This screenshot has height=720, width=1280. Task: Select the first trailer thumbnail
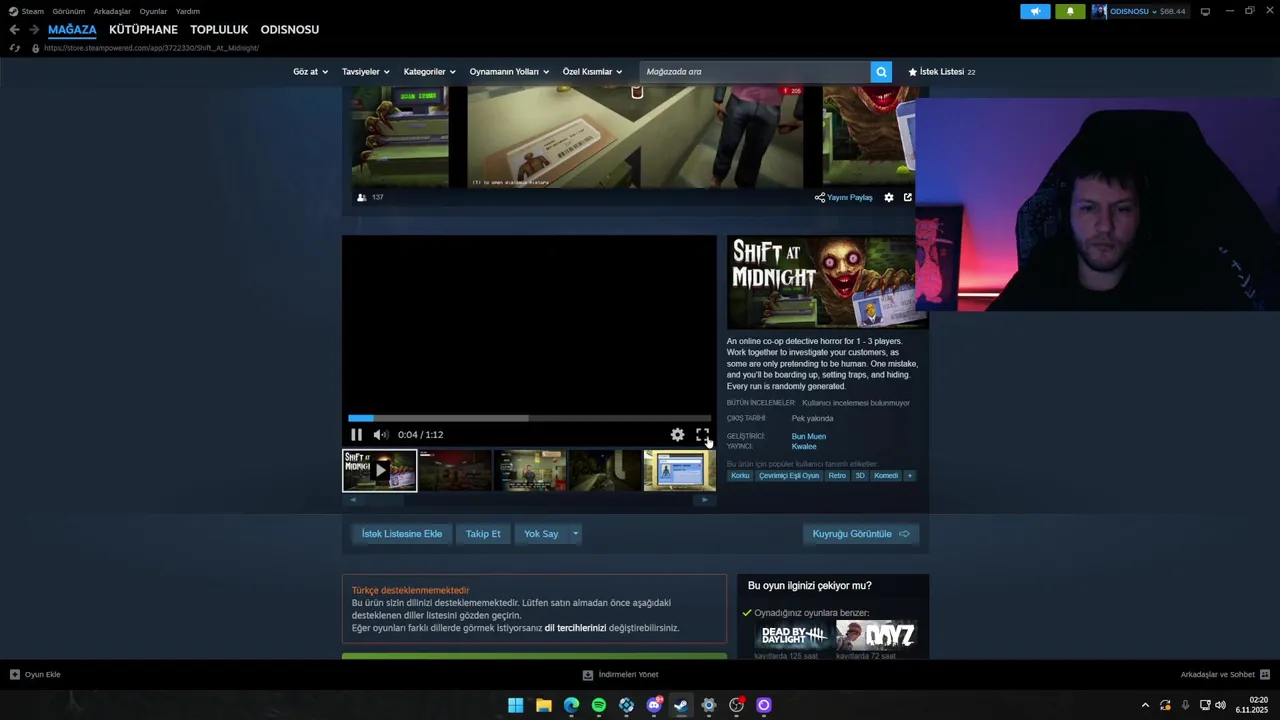point(380,470)
